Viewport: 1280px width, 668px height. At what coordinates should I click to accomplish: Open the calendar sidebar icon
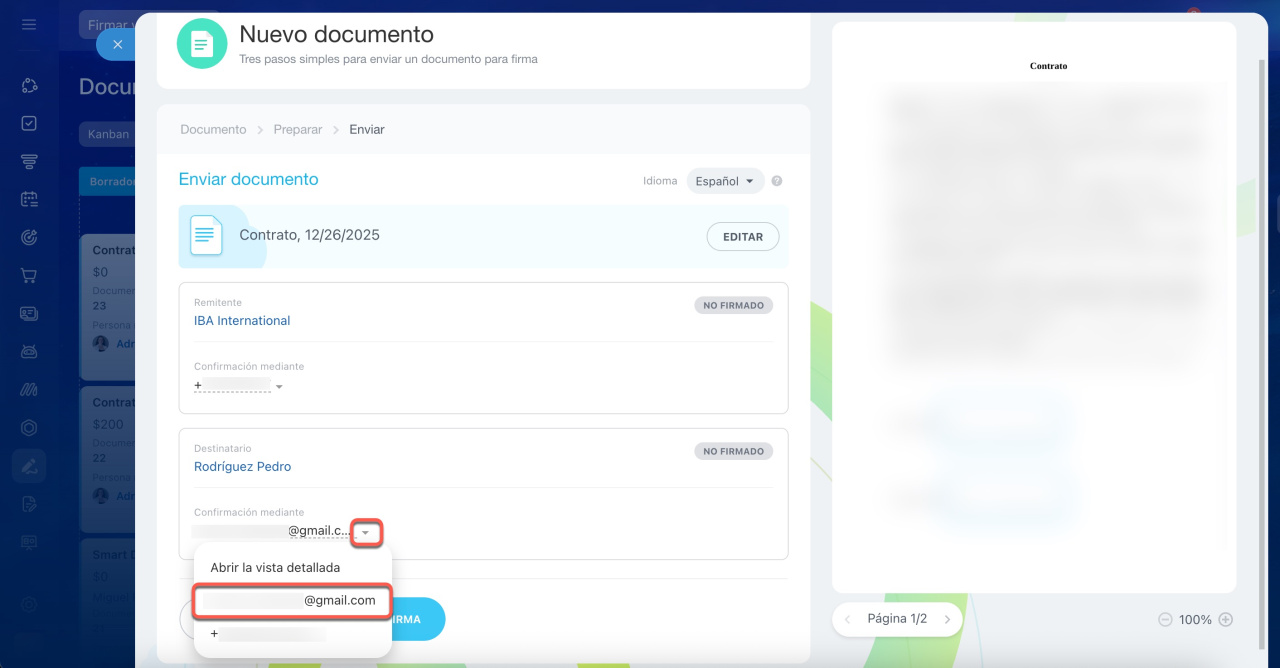coord(29,199)
